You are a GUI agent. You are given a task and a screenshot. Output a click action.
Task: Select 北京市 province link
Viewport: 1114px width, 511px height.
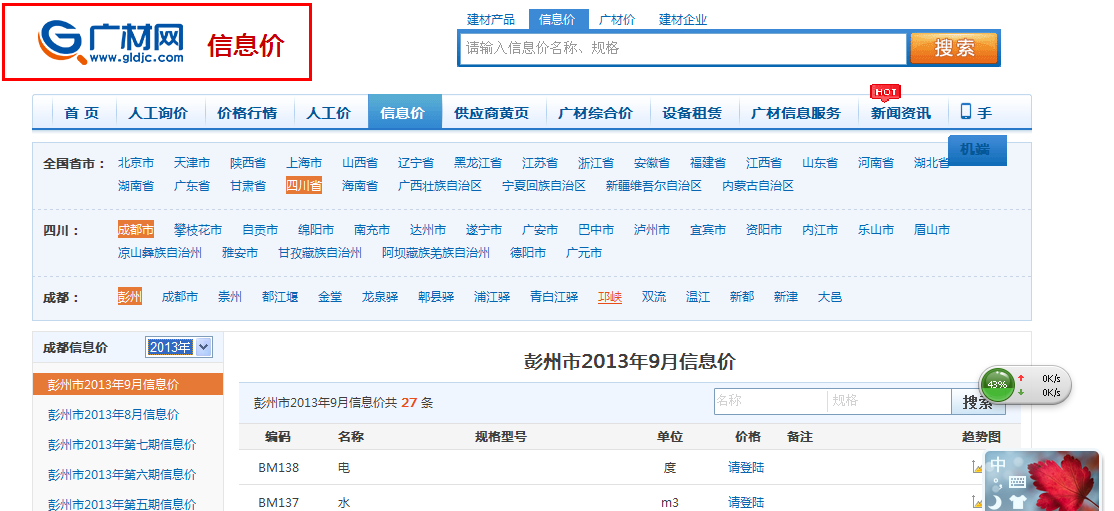point(136,163)
